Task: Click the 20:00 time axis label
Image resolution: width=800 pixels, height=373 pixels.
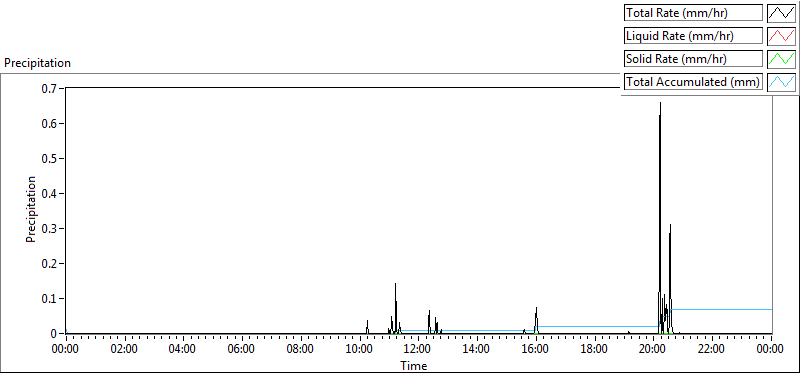Action: (x=654, y=349)
